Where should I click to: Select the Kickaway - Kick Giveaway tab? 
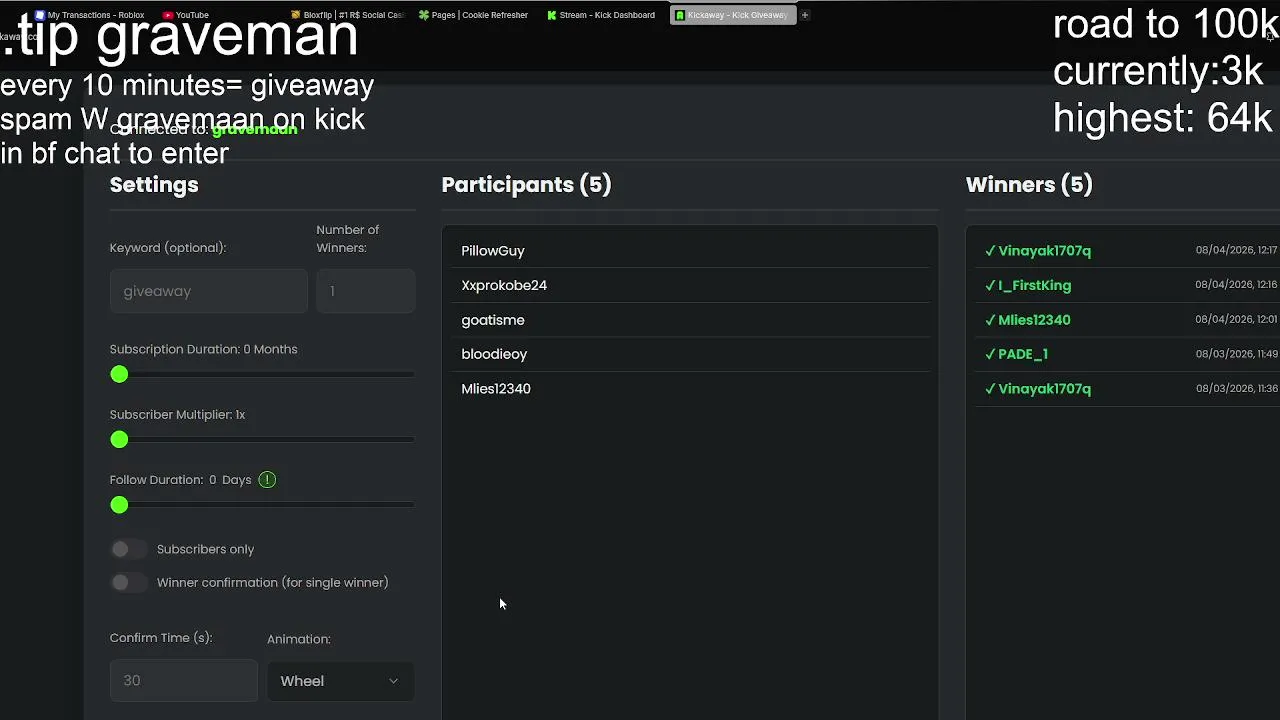(732, 15)
